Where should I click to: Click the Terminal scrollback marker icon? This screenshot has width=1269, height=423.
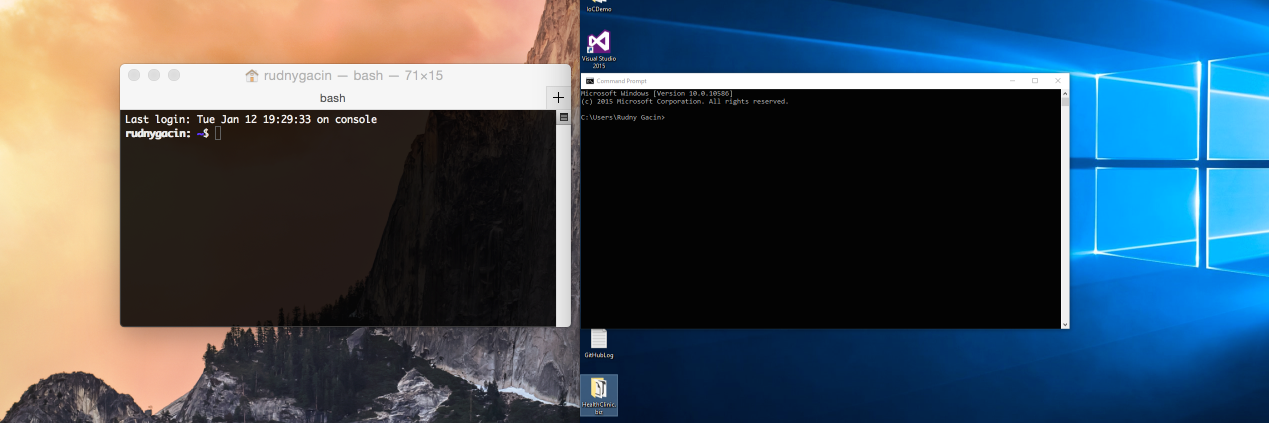[x=563, y=117]
